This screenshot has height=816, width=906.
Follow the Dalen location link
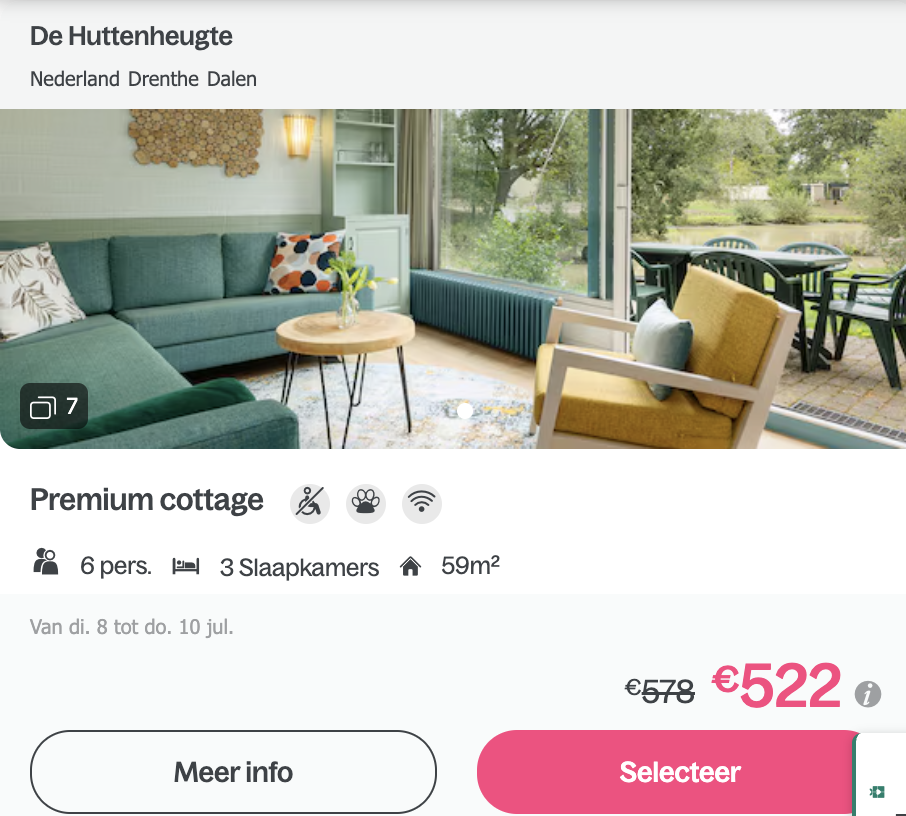point(232,79)
